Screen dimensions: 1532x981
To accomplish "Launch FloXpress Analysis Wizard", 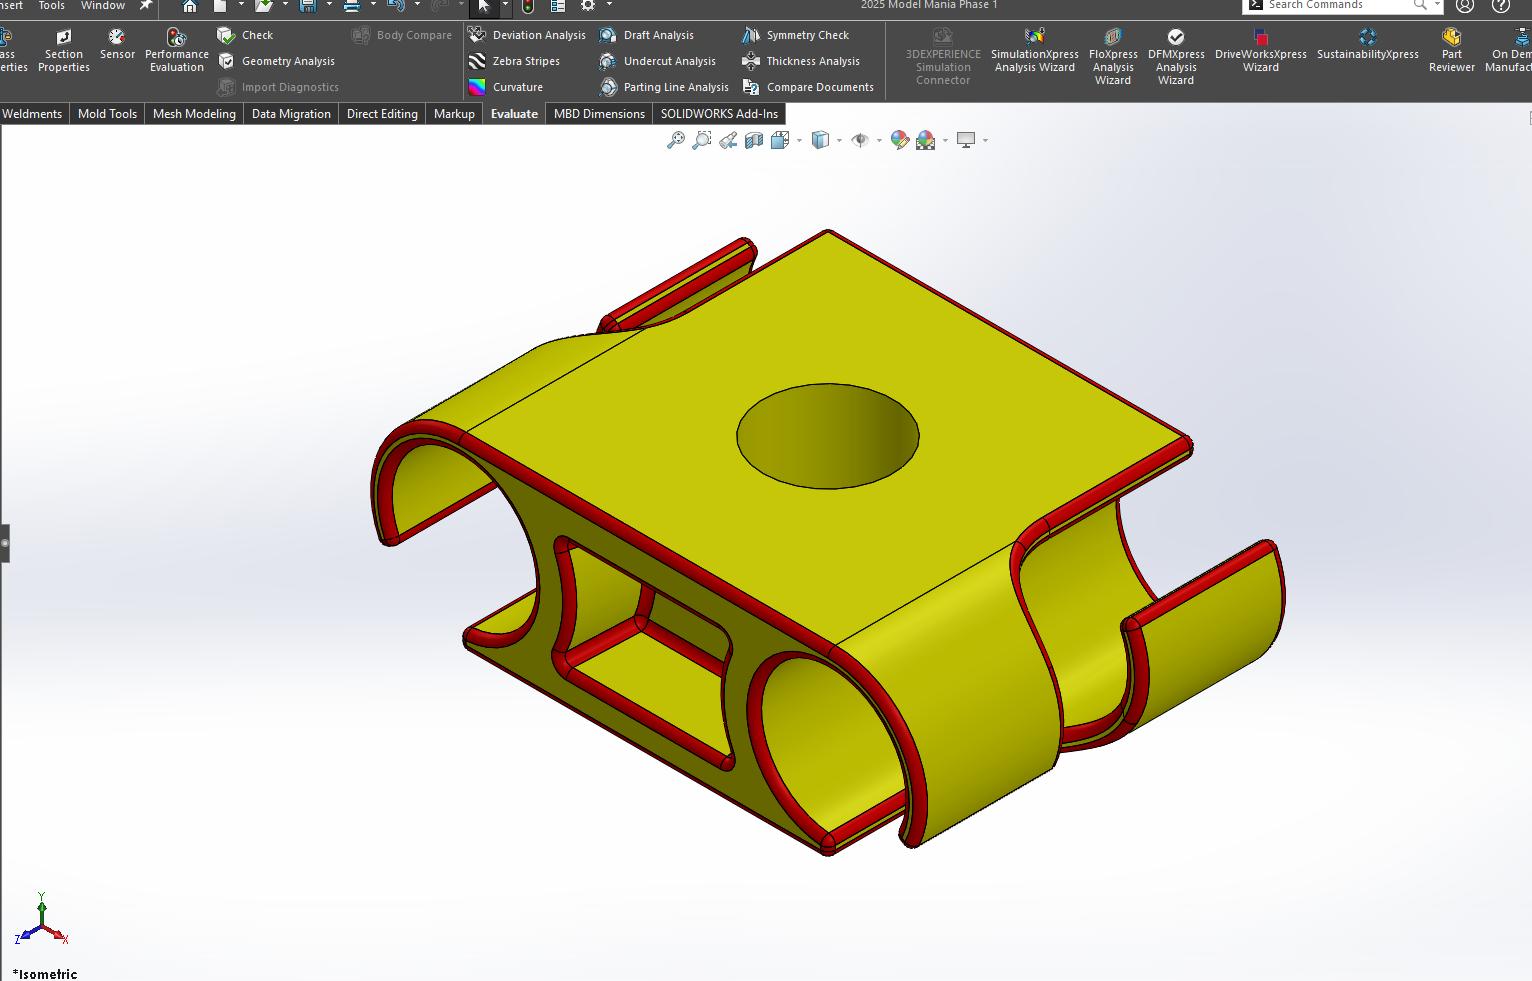I will 1113,57.
